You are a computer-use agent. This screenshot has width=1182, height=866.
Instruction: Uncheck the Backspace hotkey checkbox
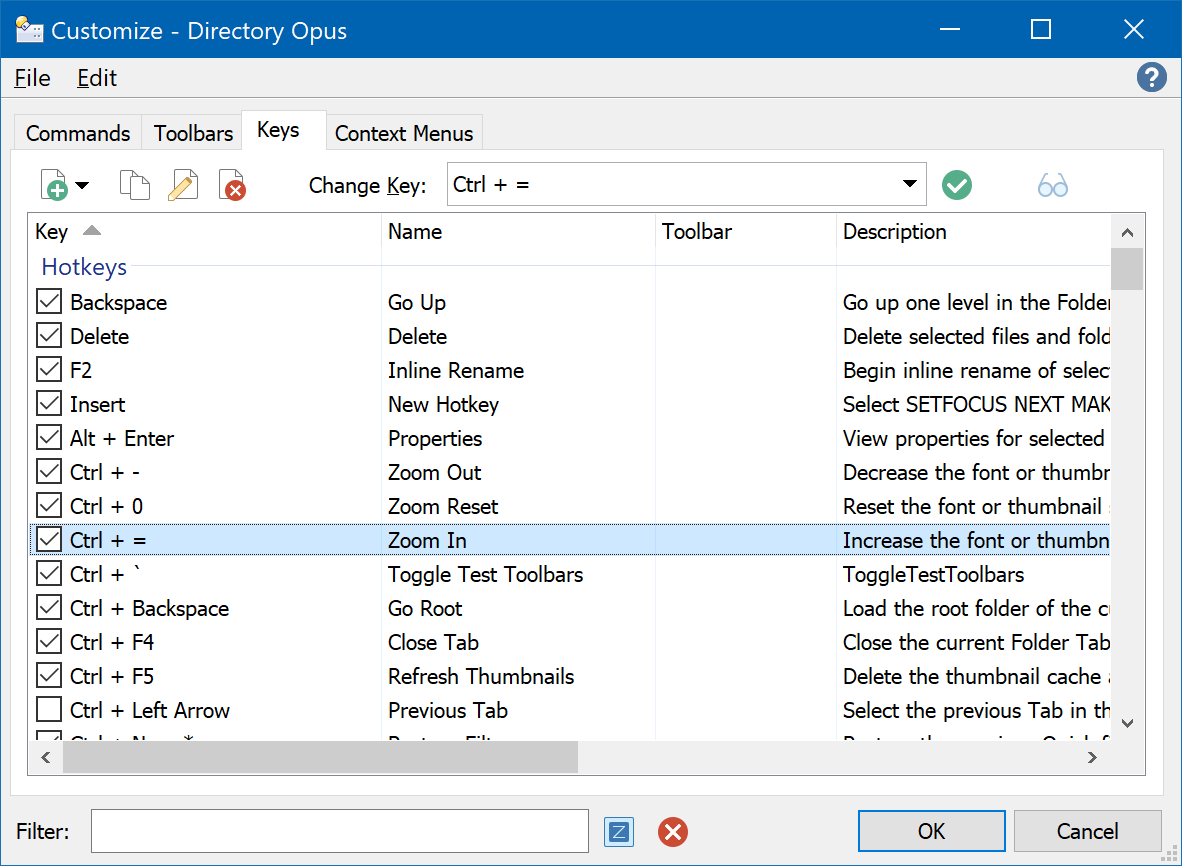click(x=49, y=301)
